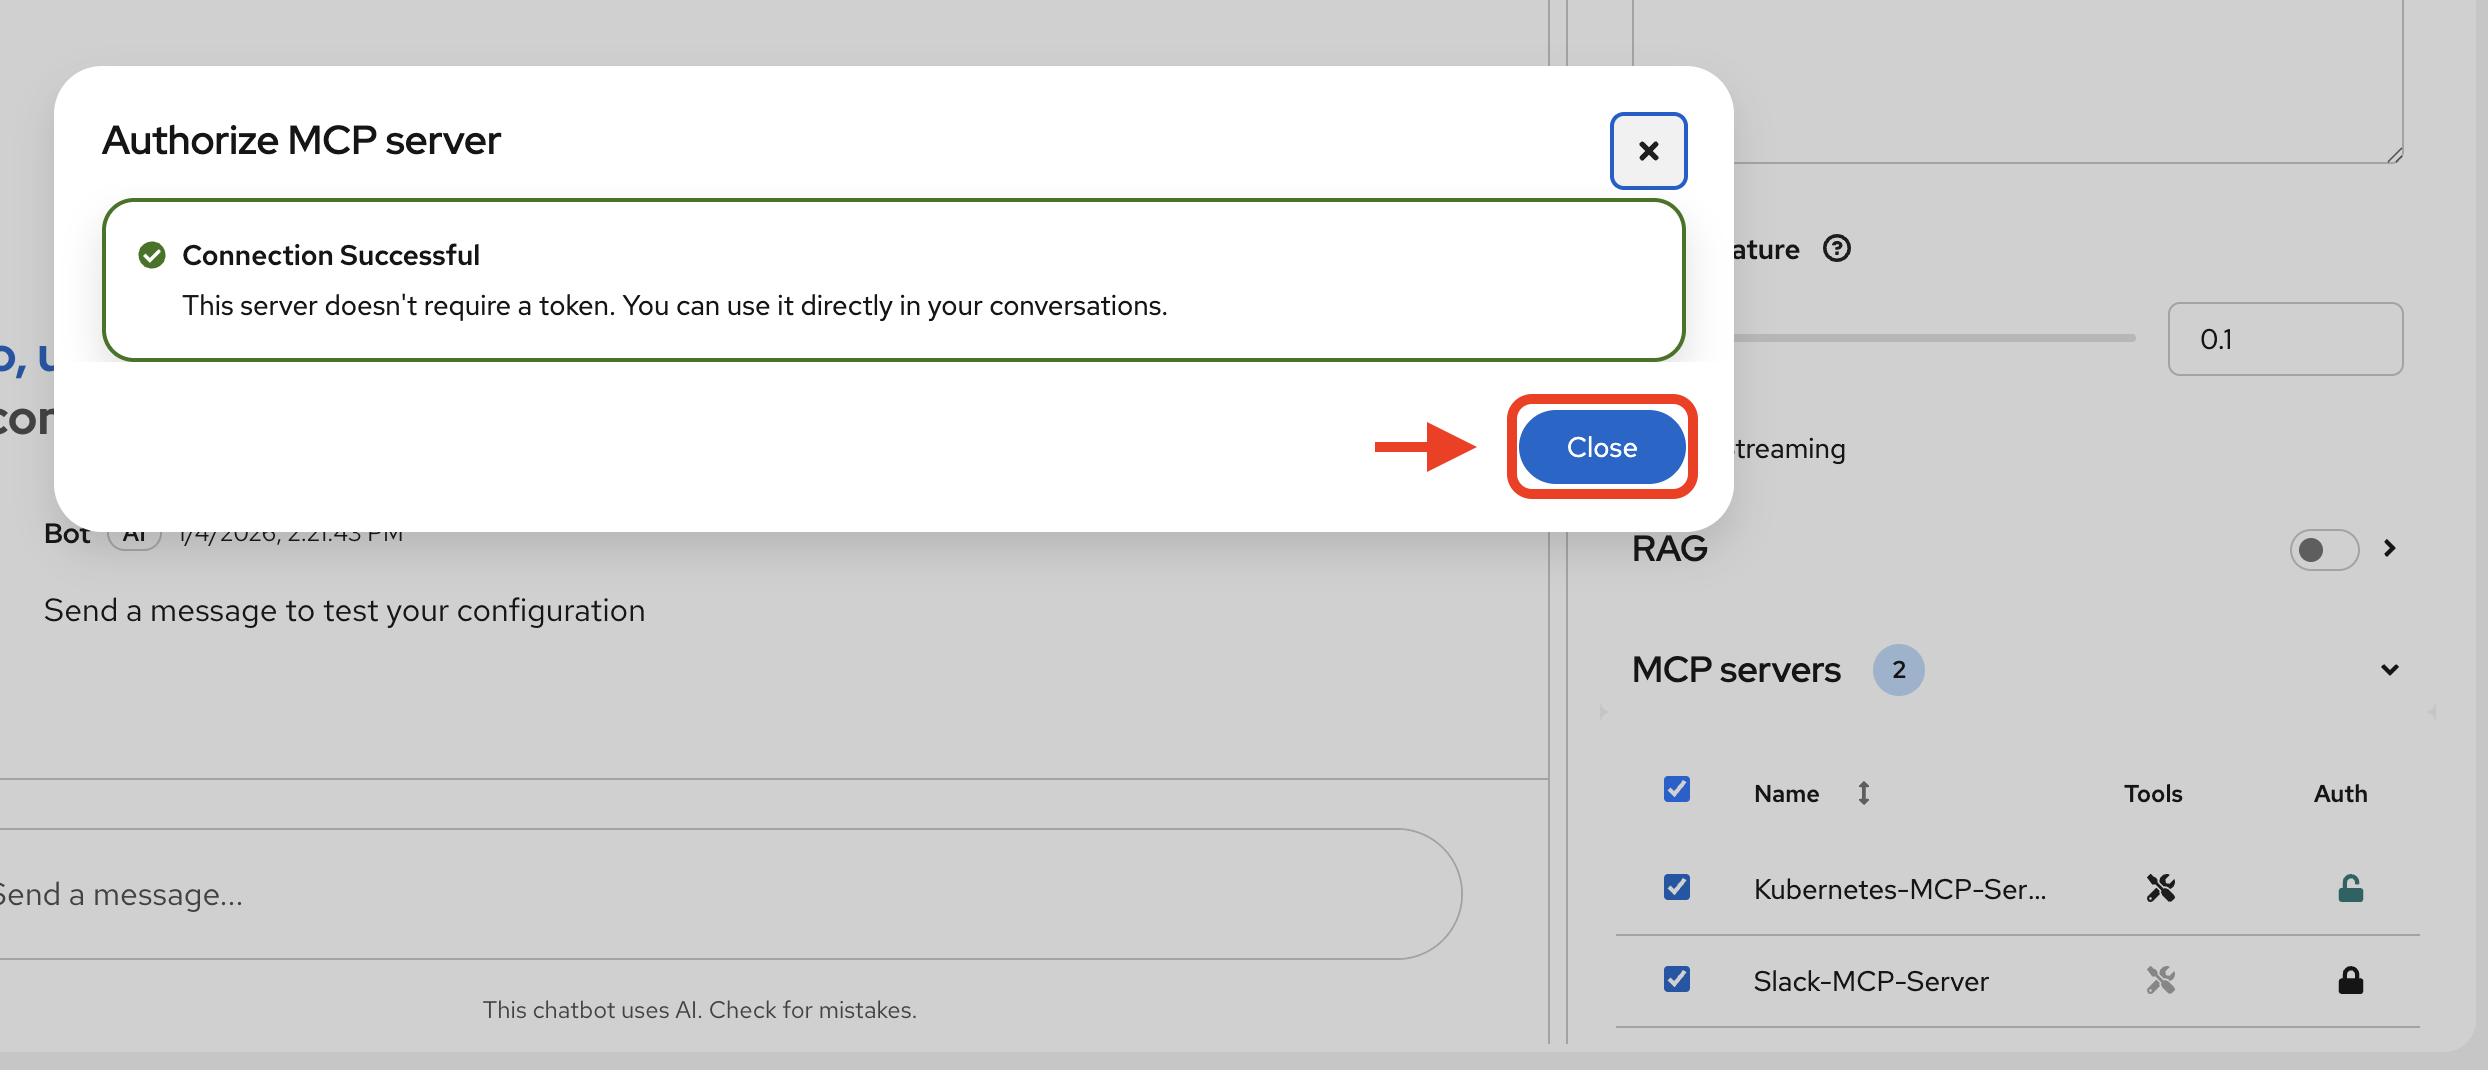The image size is (2488, 1070).
Task: Click the Tools column header
Action: tap(2153, 793)
